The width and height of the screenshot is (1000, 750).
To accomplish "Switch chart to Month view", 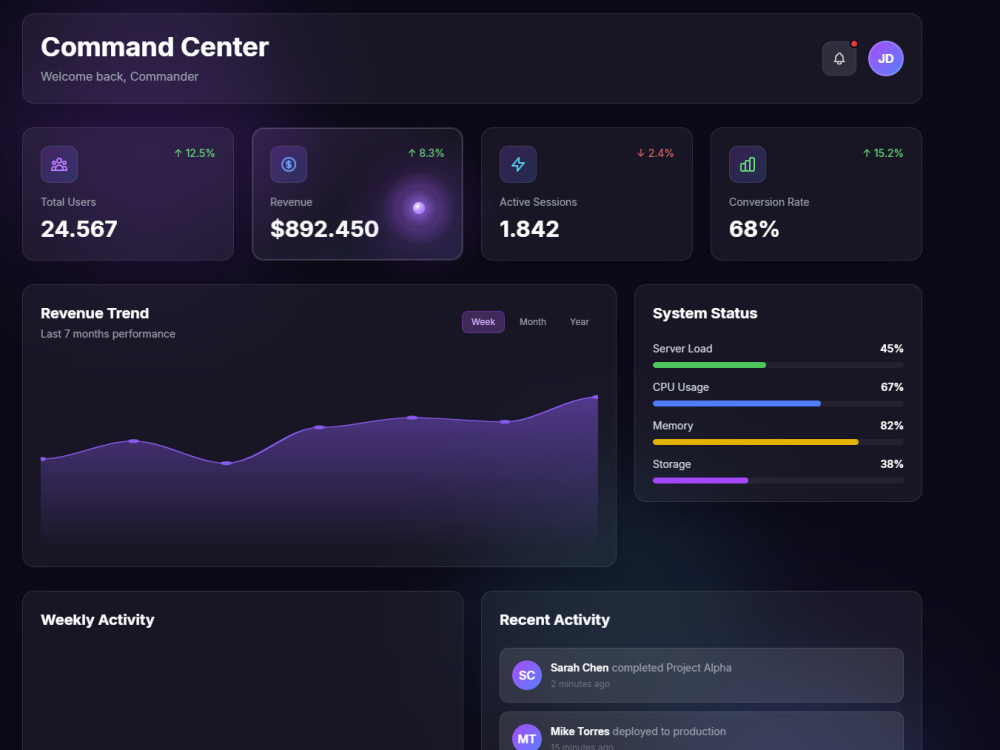I will pos(533,322).
